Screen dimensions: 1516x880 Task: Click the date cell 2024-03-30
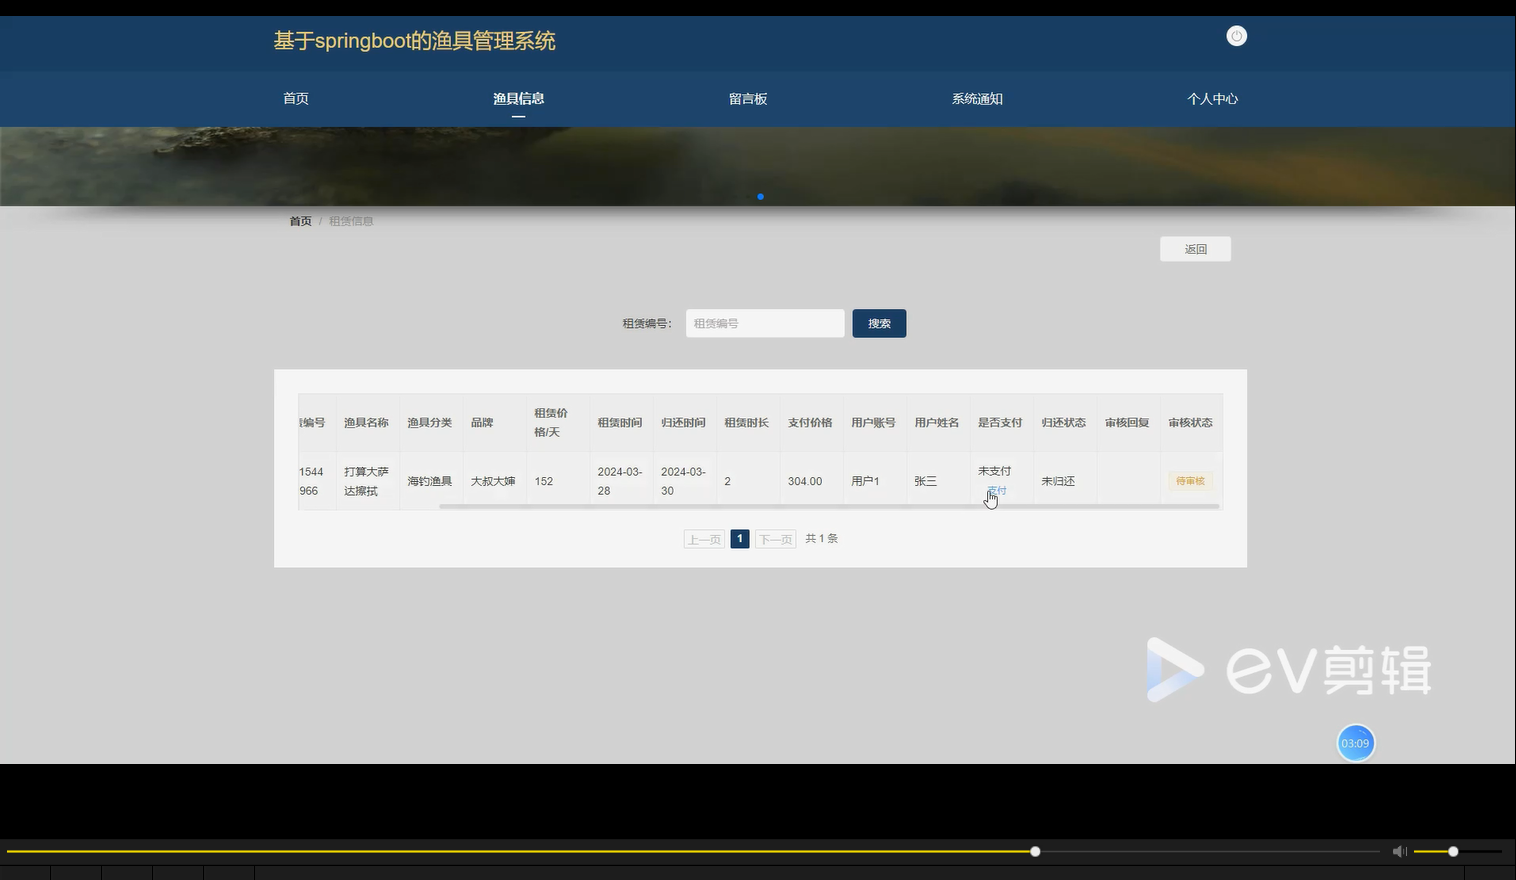[x=683, y=481]
